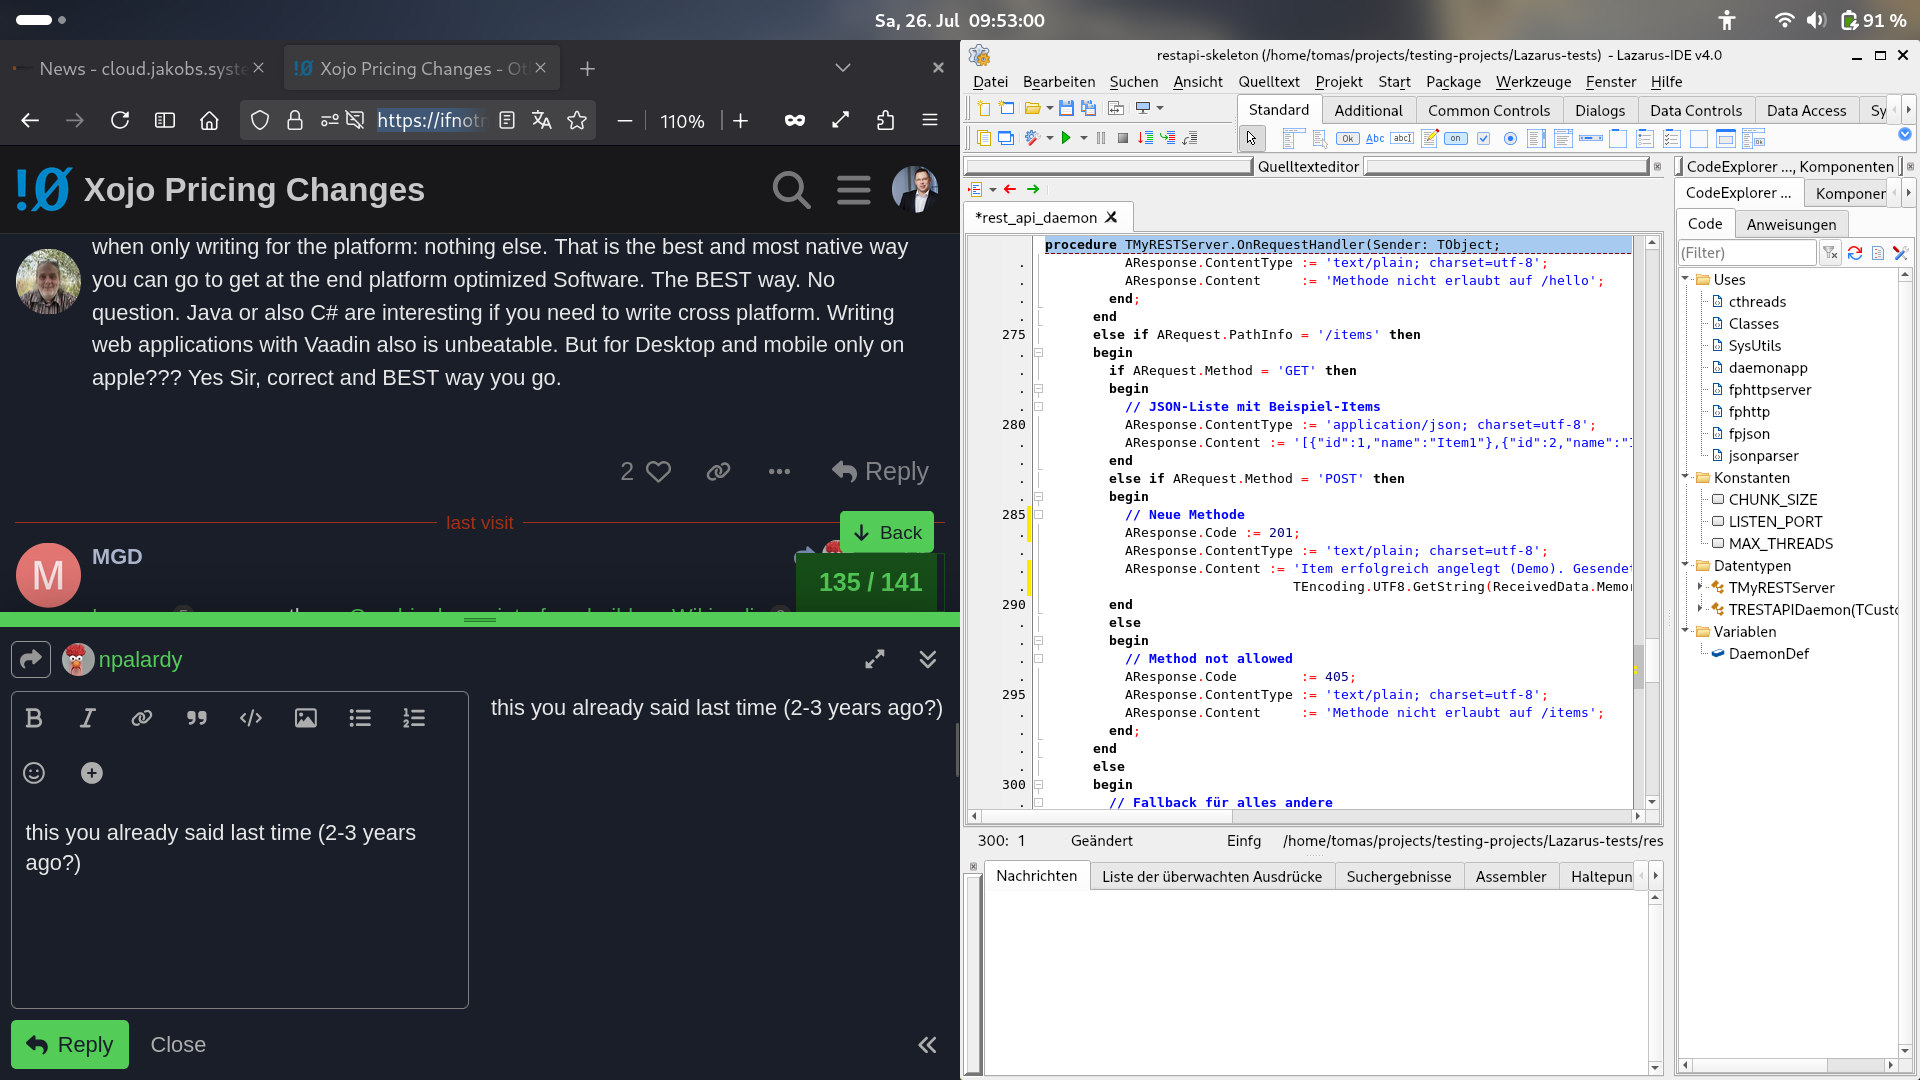
Task: Click the Save file floppy icon
Action: (x=1066, y=108)
